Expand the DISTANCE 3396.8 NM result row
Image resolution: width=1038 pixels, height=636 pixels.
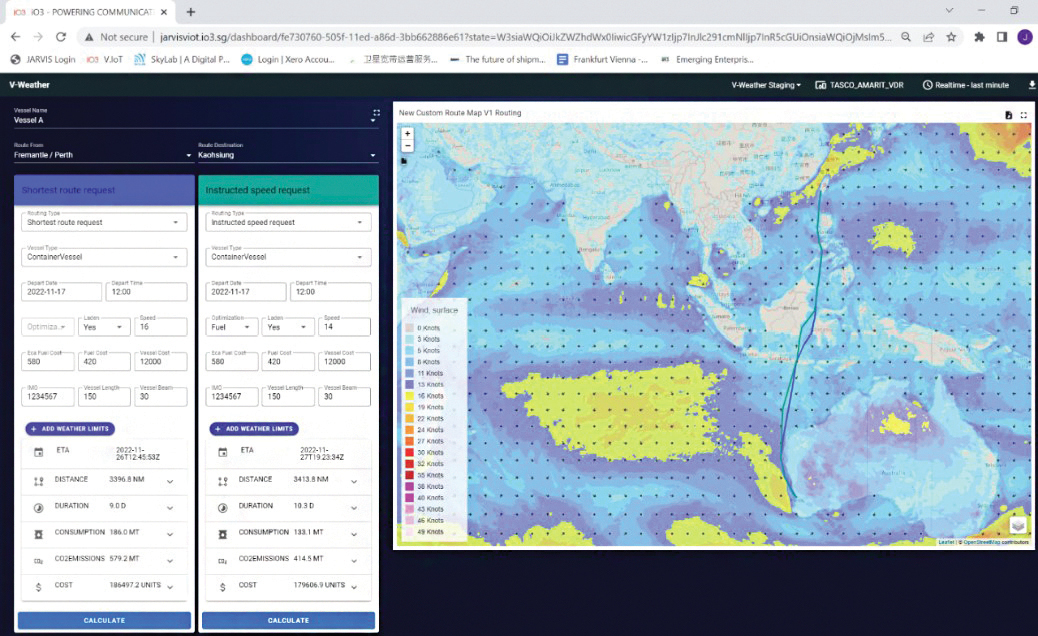(x=170, y=480)
